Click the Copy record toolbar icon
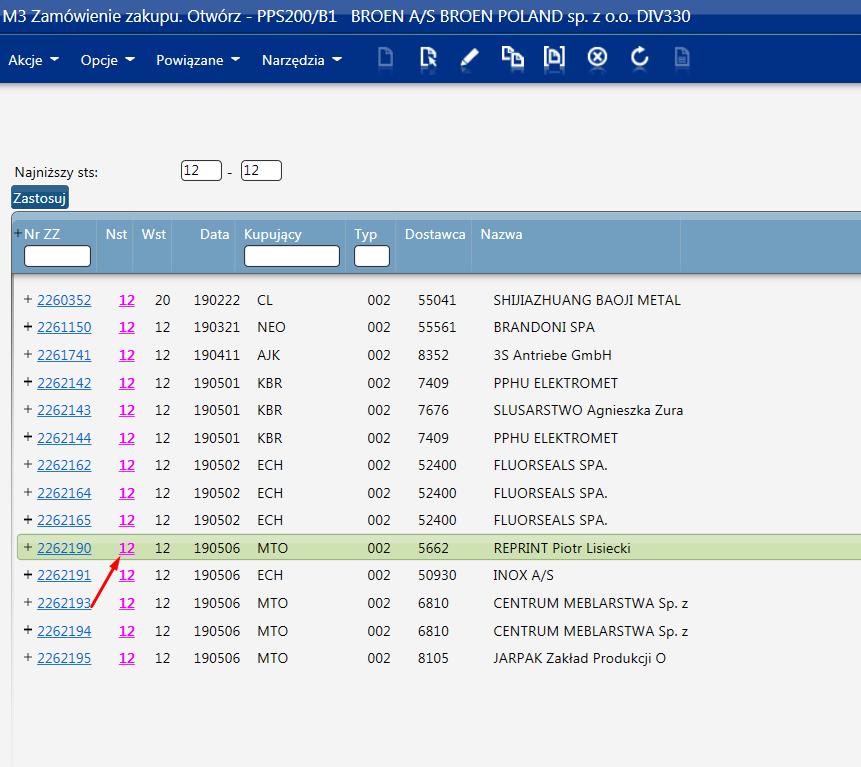This screenshot has width=861, height=767. (x=512, y=57)
